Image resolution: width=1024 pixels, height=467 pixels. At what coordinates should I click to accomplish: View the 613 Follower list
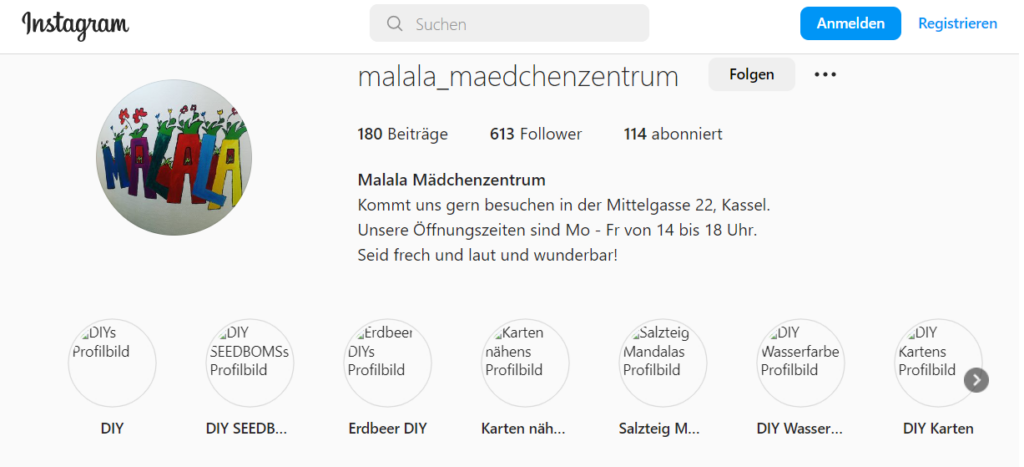535,134
